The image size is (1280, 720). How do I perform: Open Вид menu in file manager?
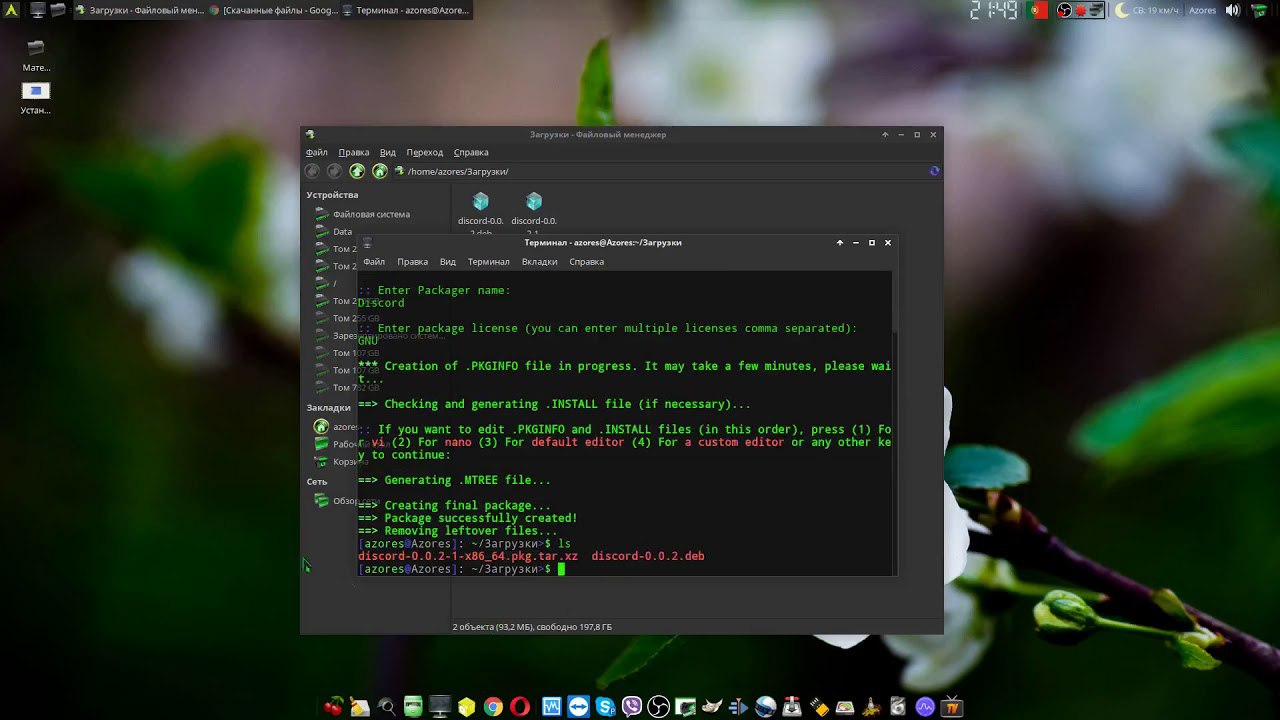388,152
